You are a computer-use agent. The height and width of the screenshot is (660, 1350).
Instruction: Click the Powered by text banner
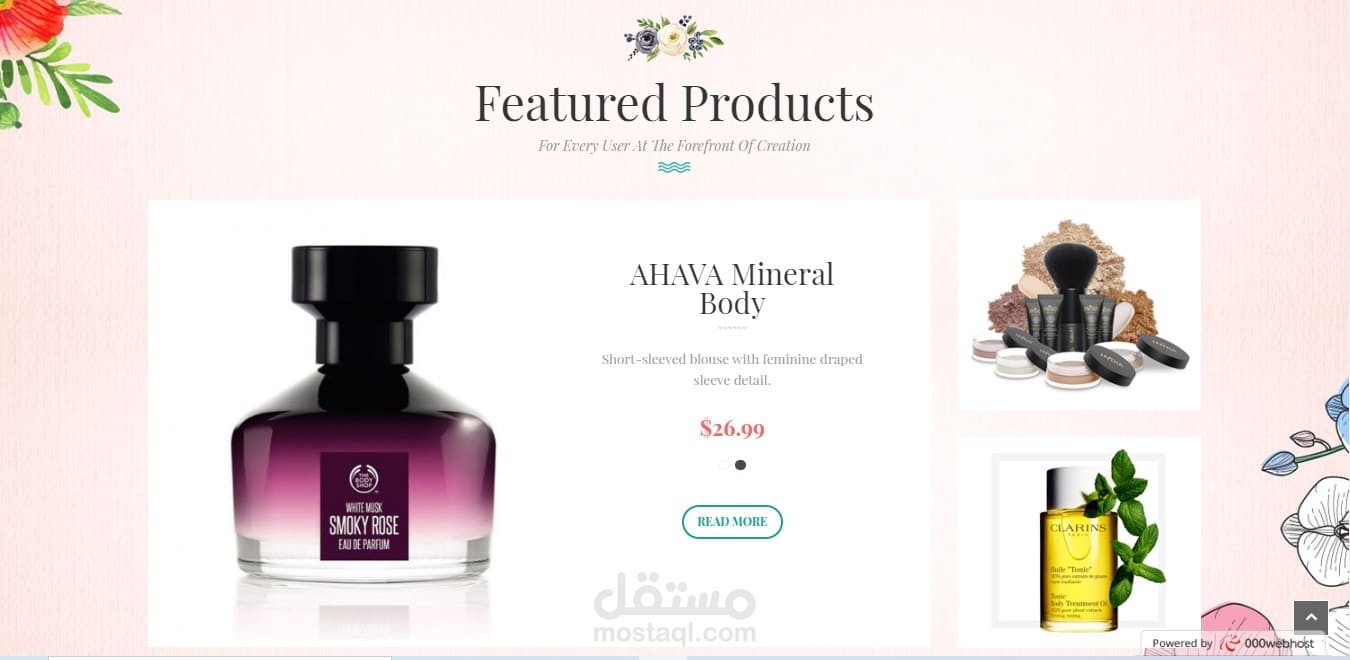(x=1233, y=643)
